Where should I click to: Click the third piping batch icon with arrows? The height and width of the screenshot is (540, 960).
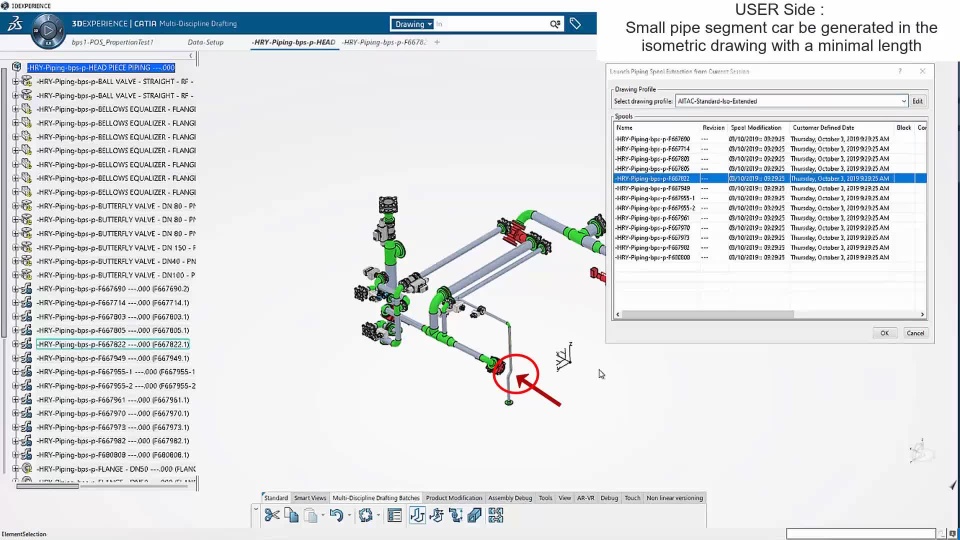(456, 516)
